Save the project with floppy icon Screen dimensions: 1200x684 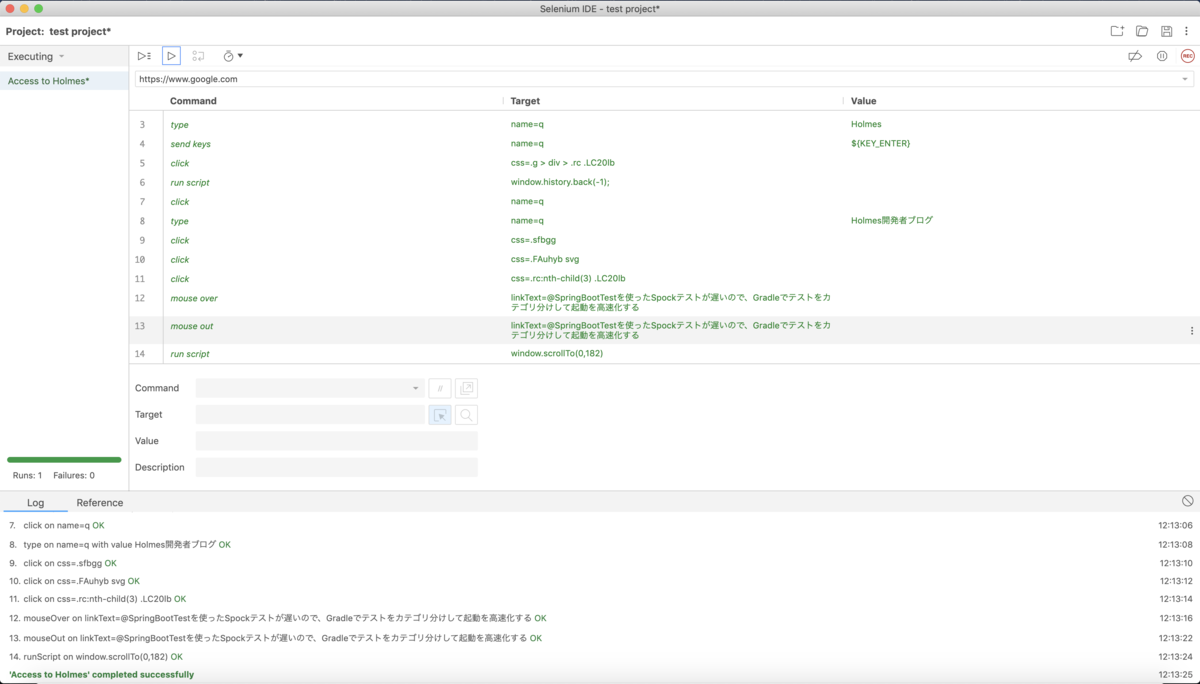point(1166,32)
